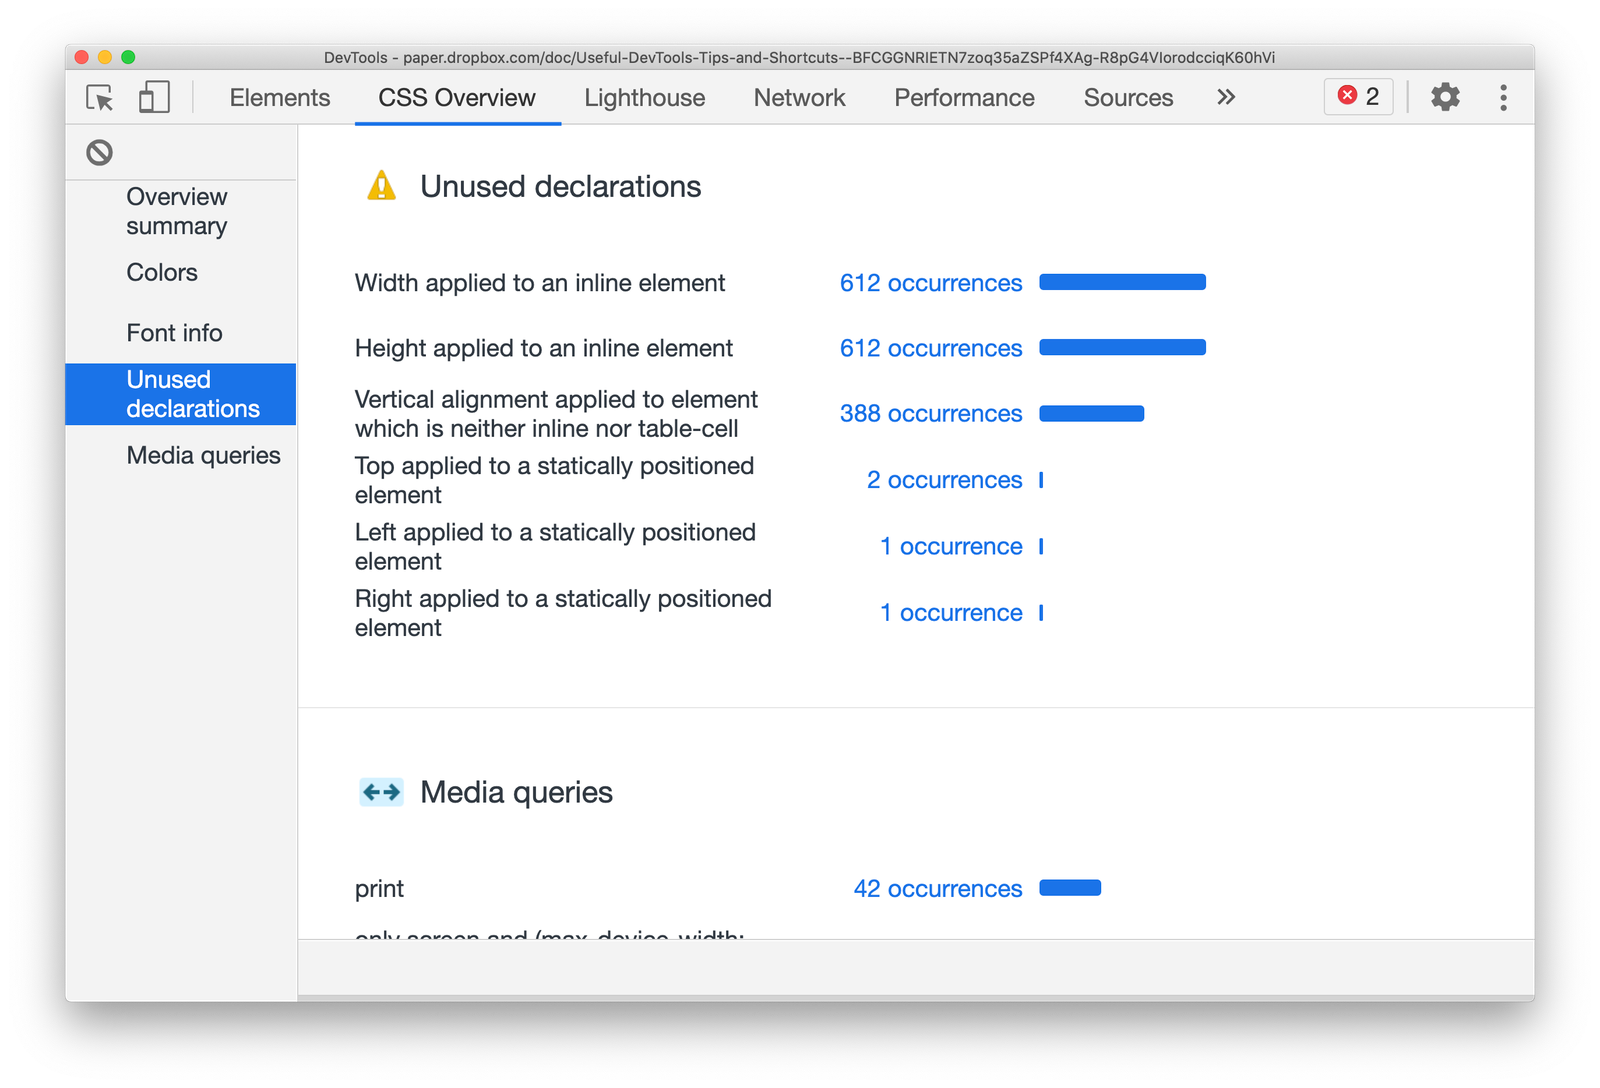Switch to the CSS Overview tab
The image size is (1600, 1088).
click(x=457, y=98)
